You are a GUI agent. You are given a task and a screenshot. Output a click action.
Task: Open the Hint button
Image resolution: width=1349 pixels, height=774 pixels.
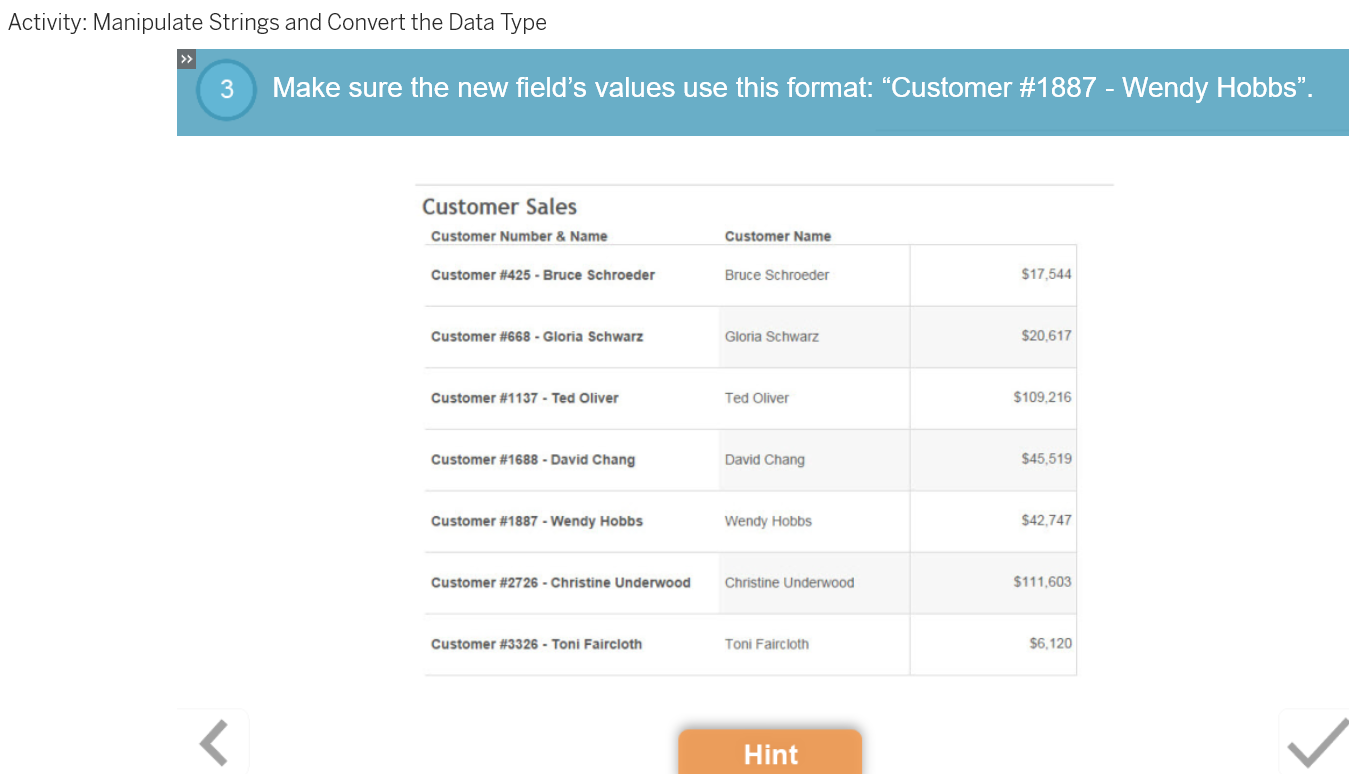coord(770,752)
